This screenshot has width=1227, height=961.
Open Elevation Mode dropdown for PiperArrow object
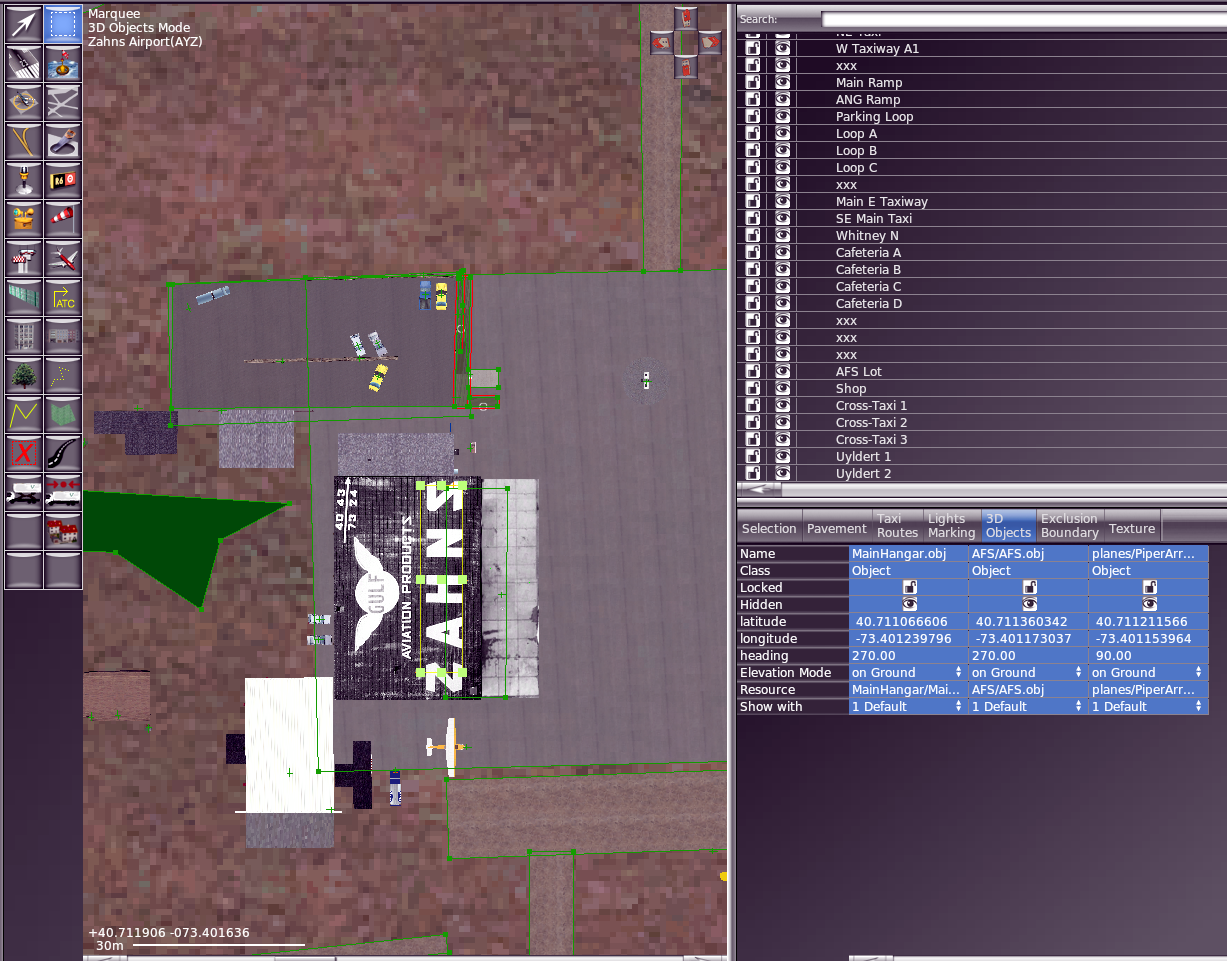[x=1148, y=673]
